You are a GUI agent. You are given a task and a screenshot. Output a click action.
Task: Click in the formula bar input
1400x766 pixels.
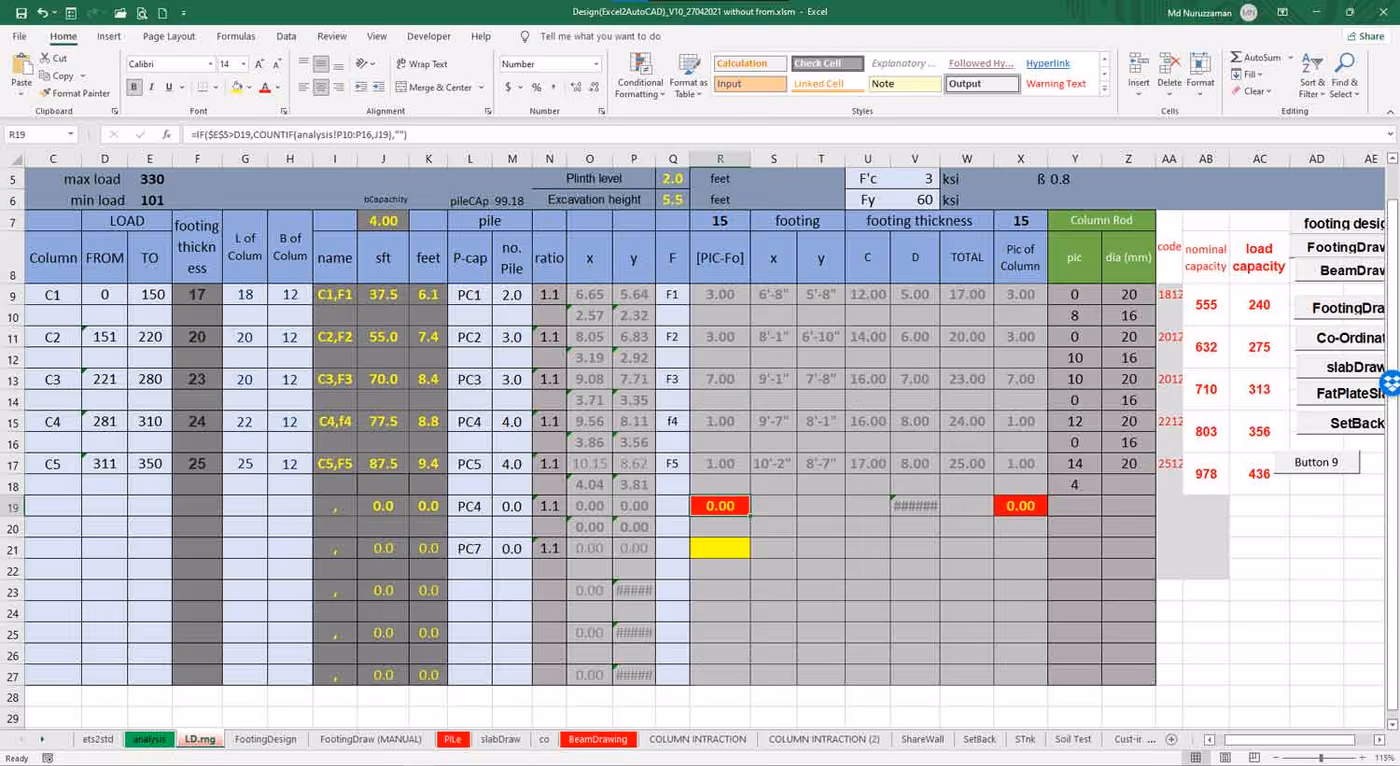785,134
